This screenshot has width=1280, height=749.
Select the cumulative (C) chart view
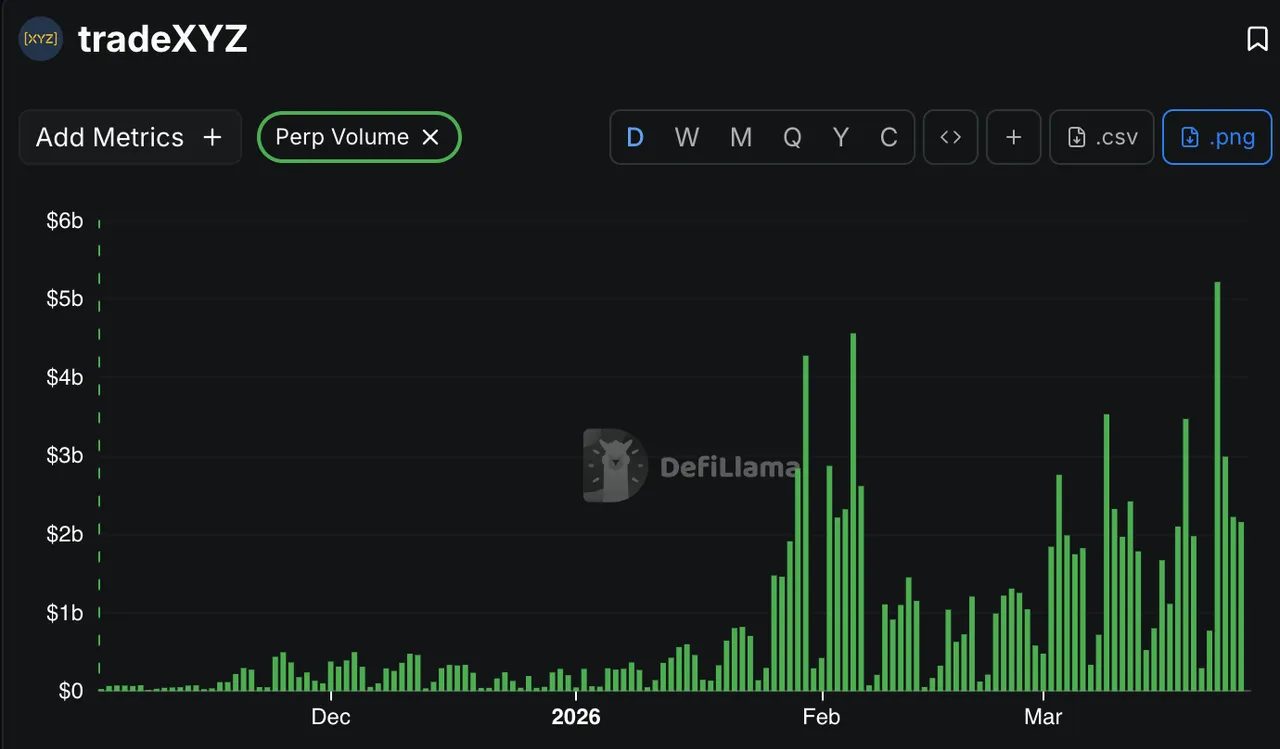888,137
